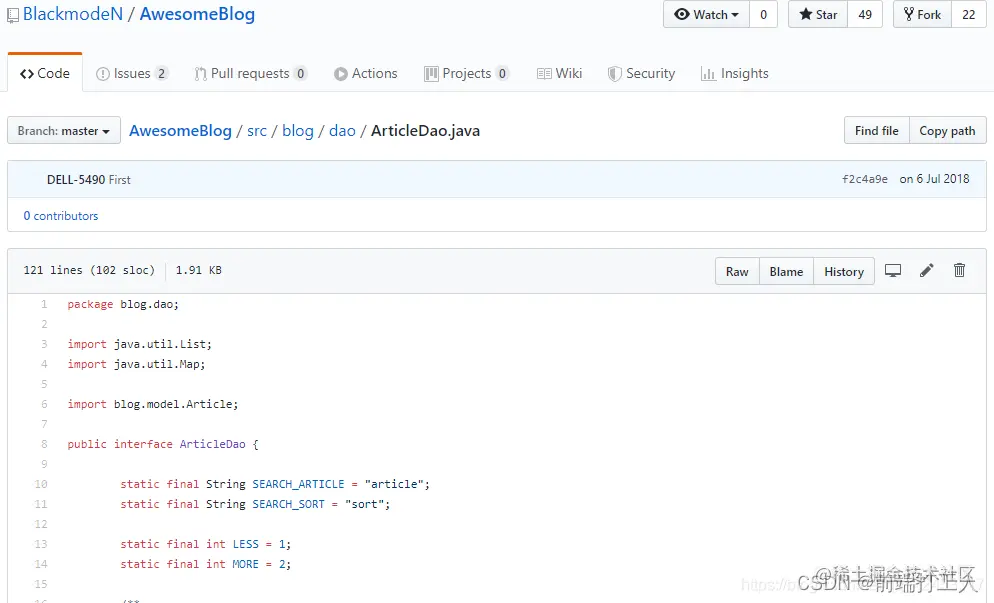Screen dimensions: 994x603
Task: Click the "1.91 KB" file size
Action: pos(198,270)
